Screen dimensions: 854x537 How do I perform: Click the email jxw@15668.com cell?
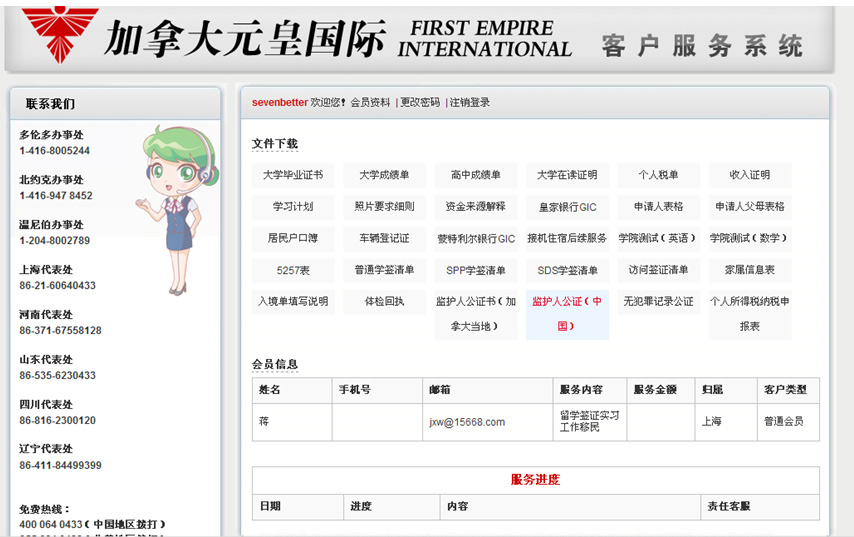(487, 422)
